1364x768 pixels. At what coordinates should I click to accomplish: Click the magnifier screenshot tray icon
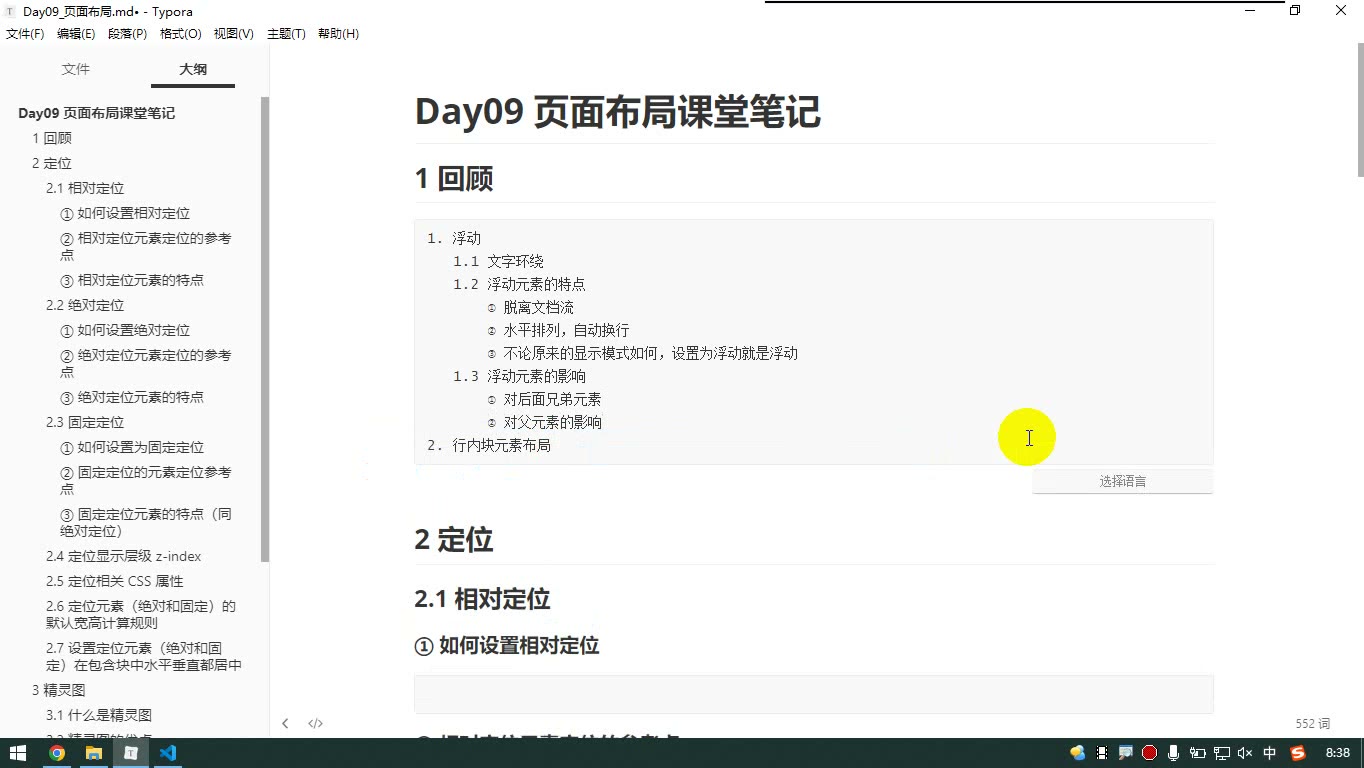[x=1126, y=753]
